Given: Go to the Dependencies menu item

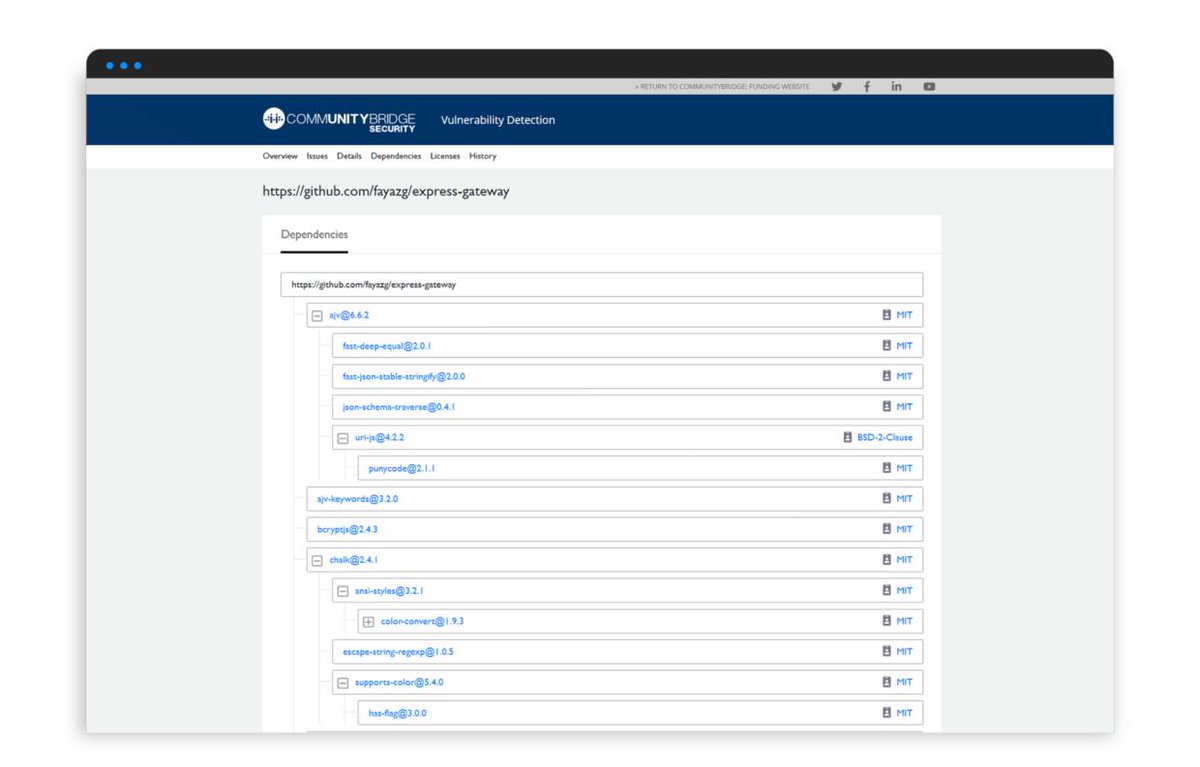Looking at the screenshot, I should pos(396,156).
